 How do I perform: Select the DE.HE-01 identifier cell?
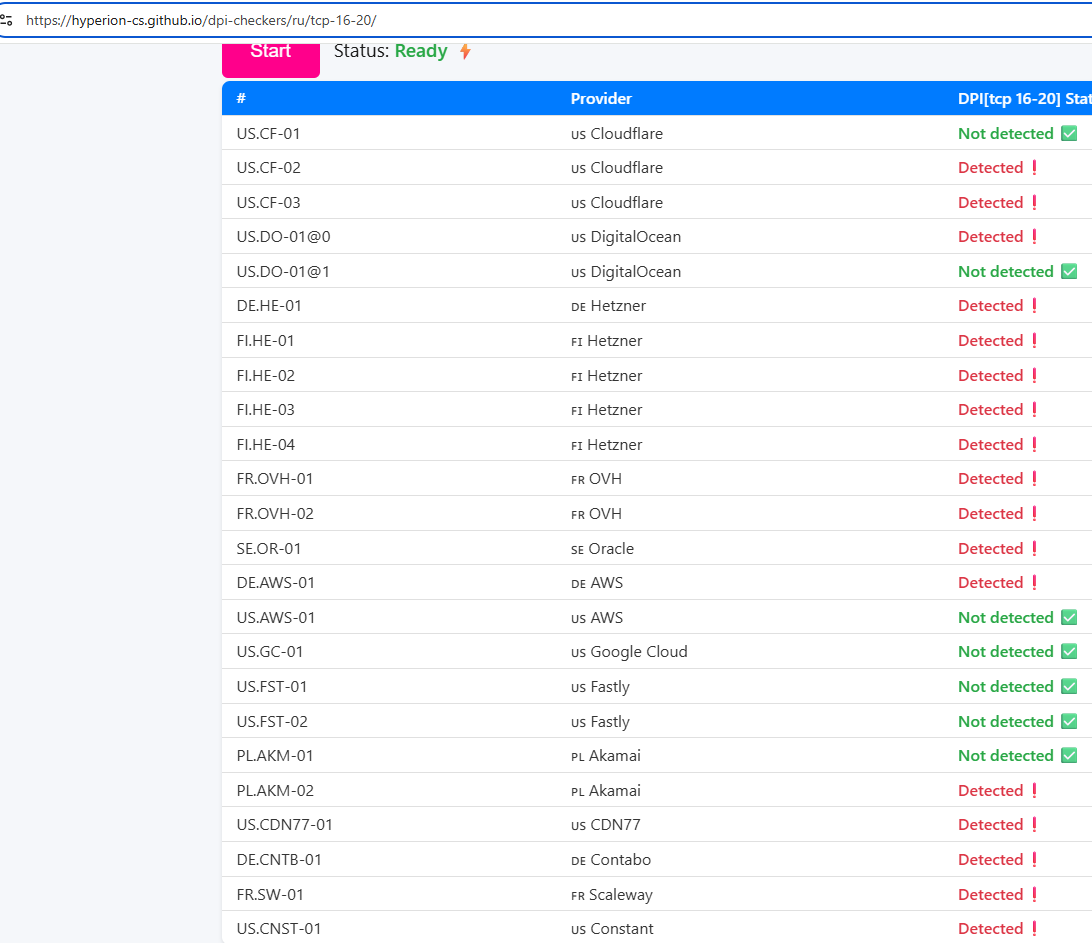click(x=269, y=306)
